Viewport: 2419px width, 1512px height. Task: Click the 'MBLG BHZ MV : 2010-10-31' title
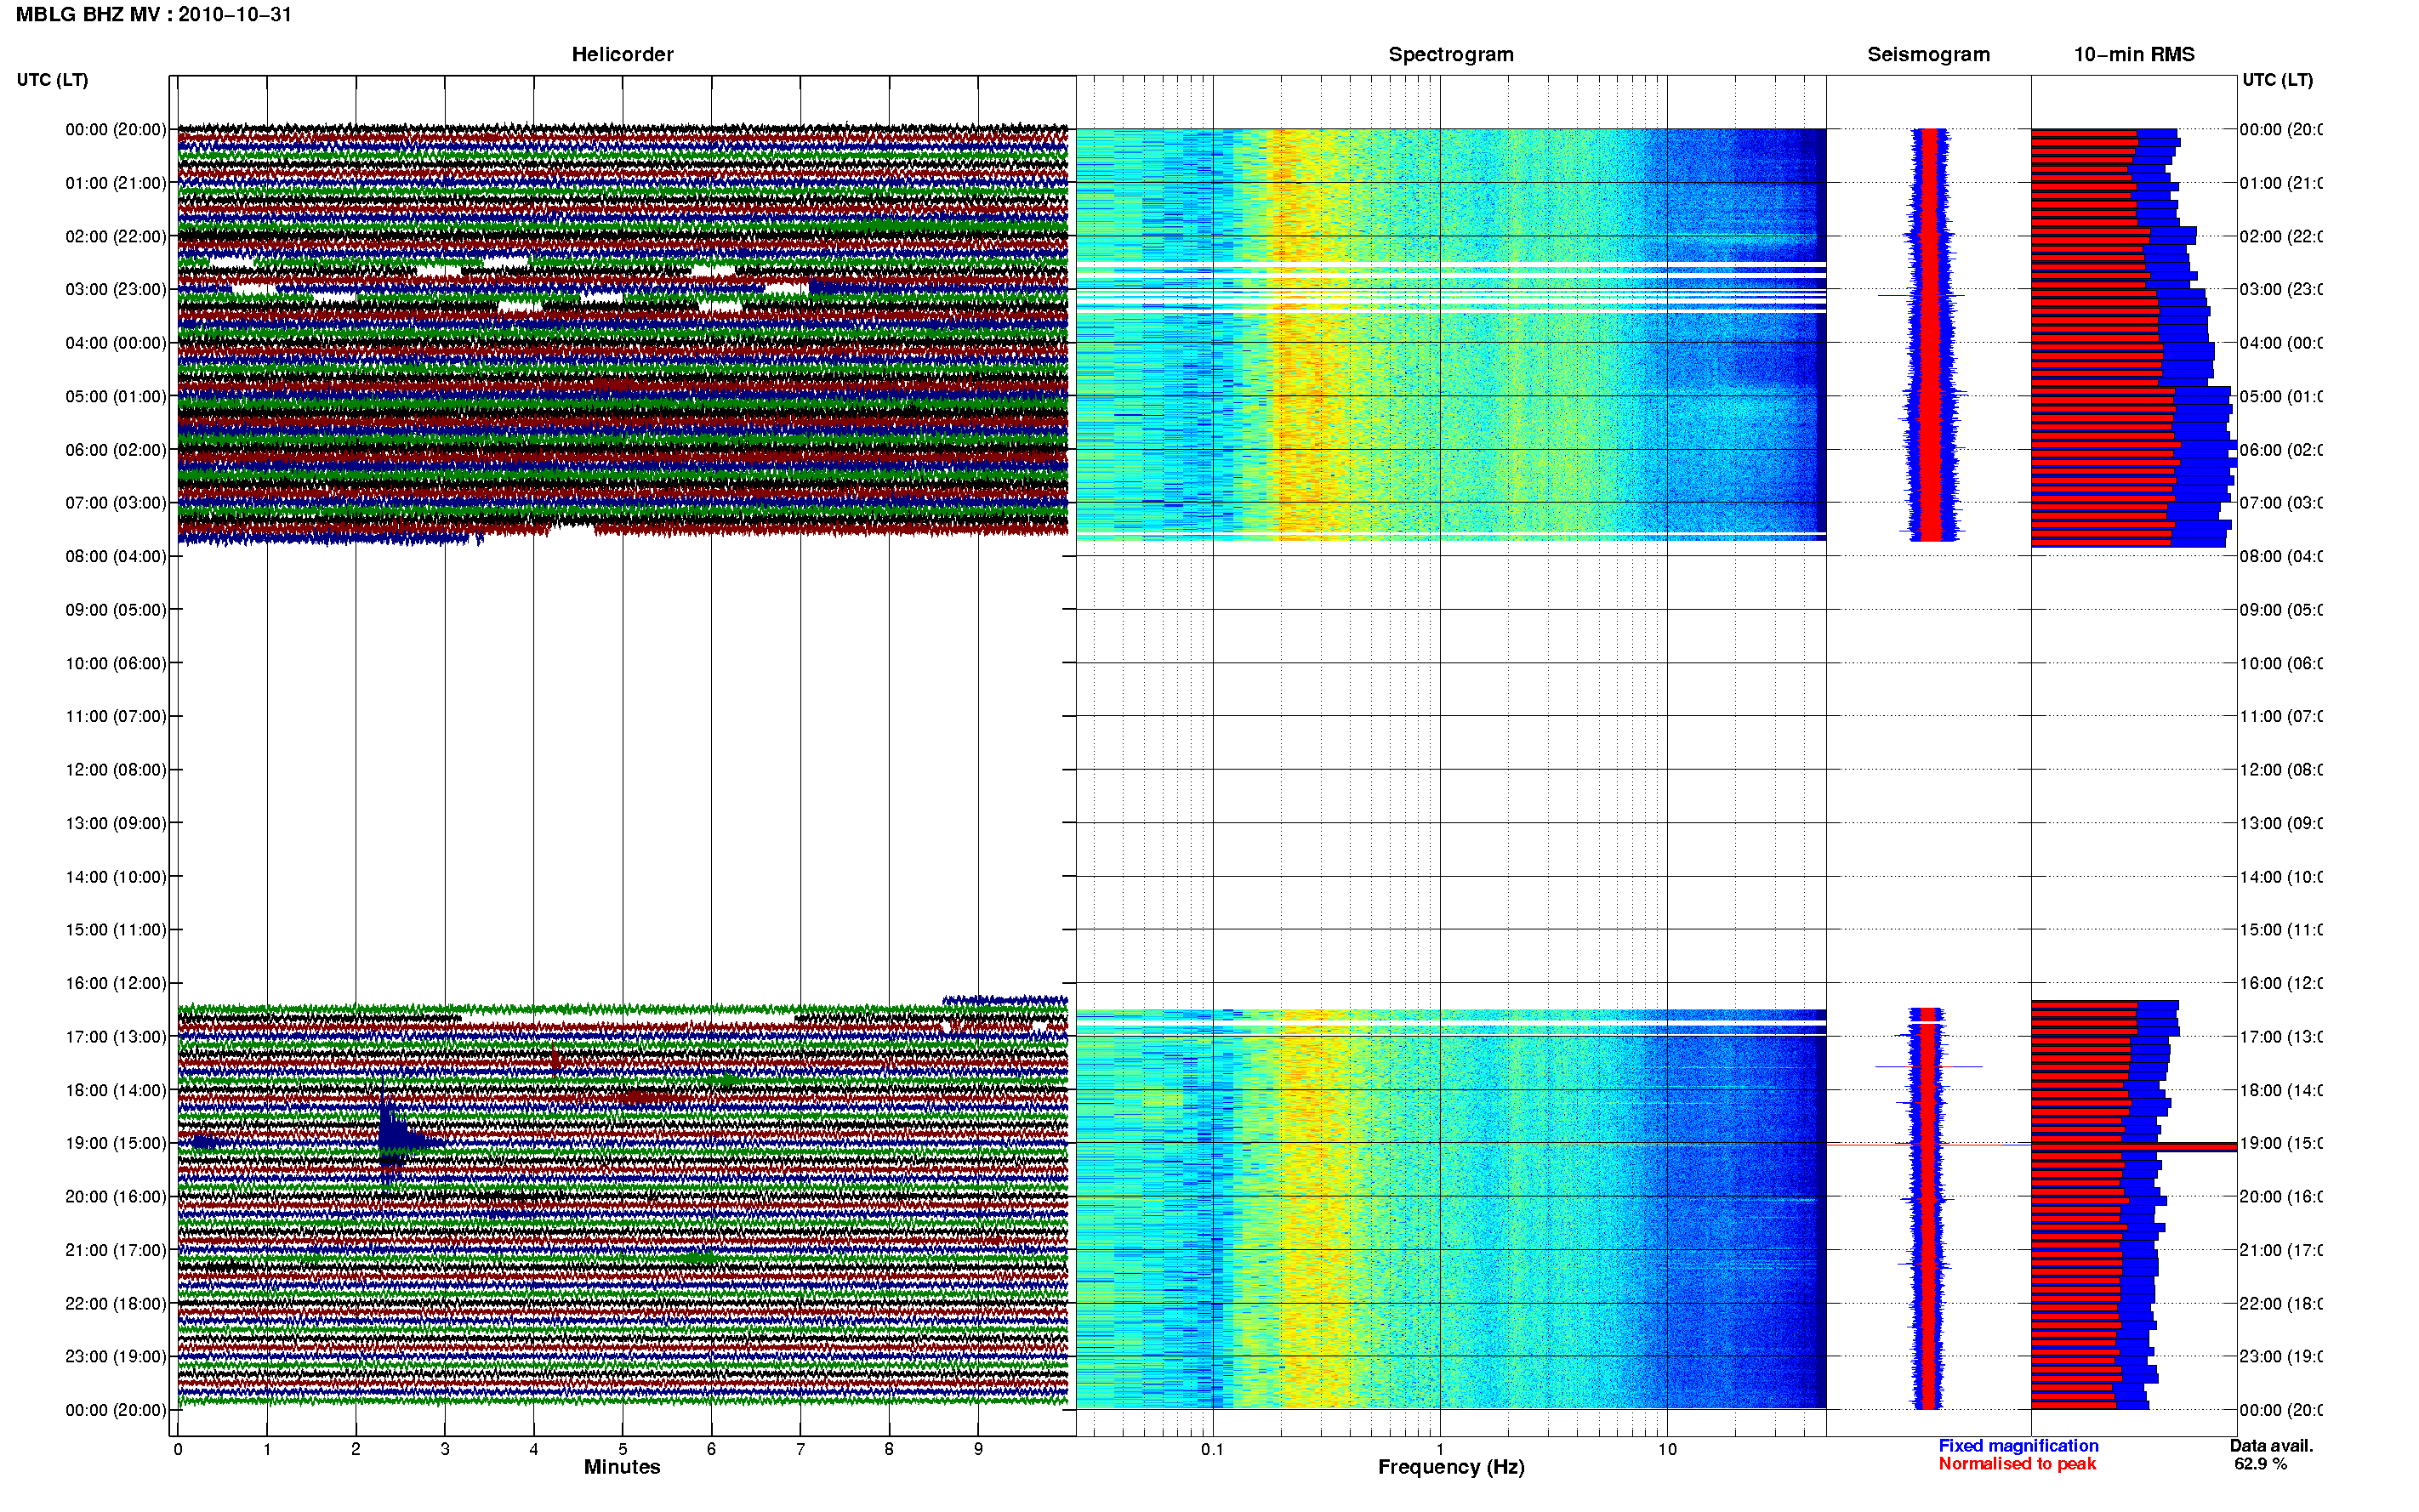[x=154, y=14]
